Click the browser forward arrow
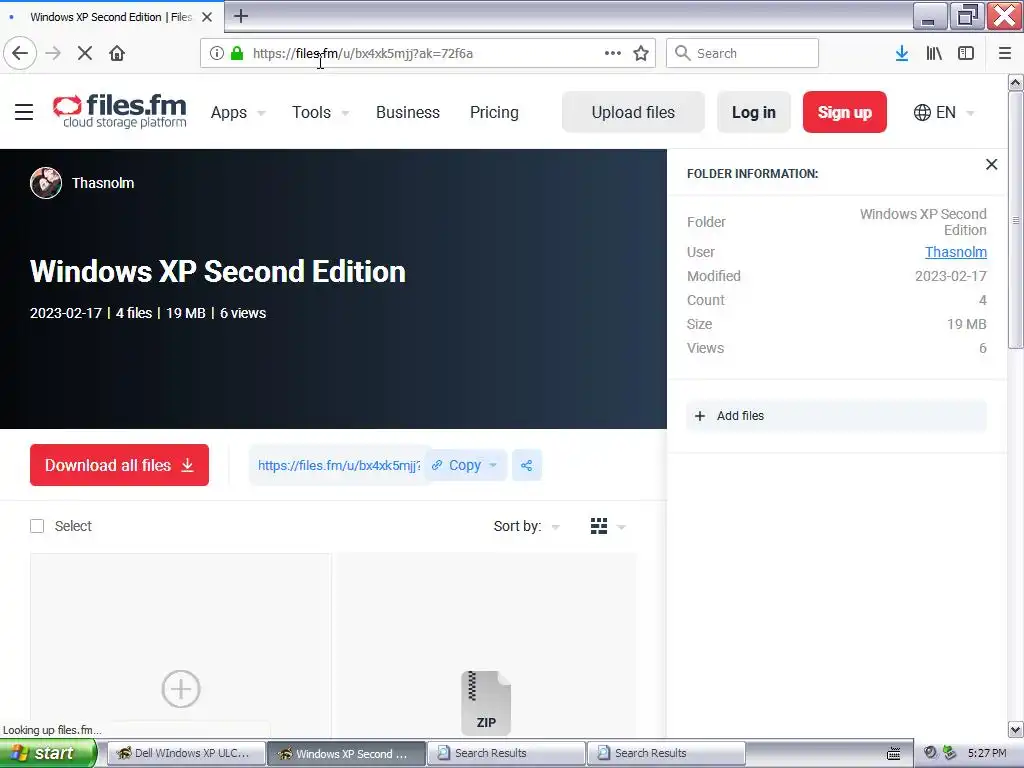Screen dimensions: 1024x768 click(x=53, y=53)
